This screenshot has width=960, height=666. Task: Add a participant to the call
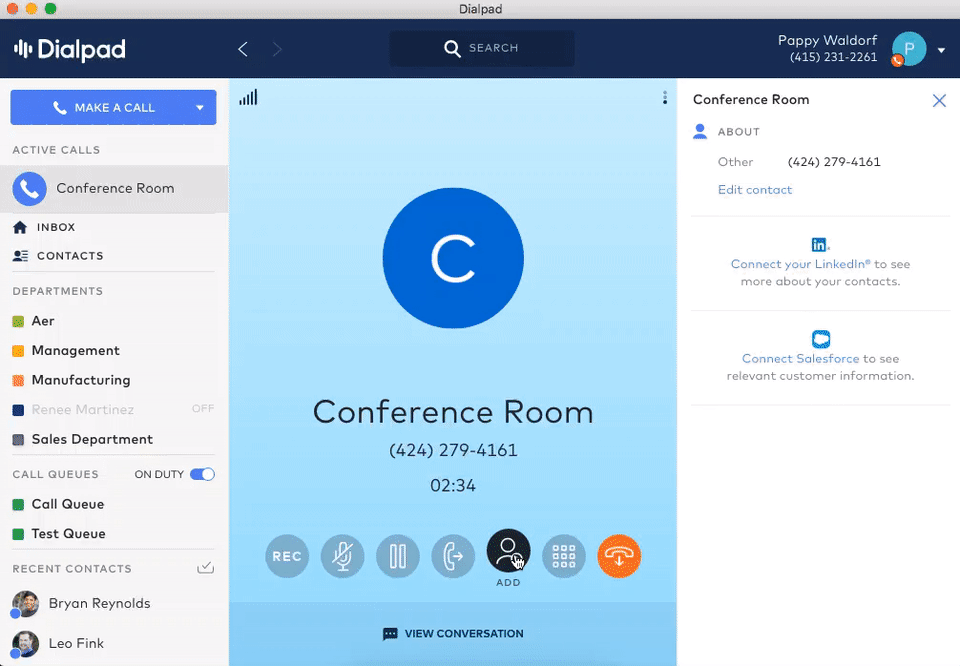pos(508,551)
